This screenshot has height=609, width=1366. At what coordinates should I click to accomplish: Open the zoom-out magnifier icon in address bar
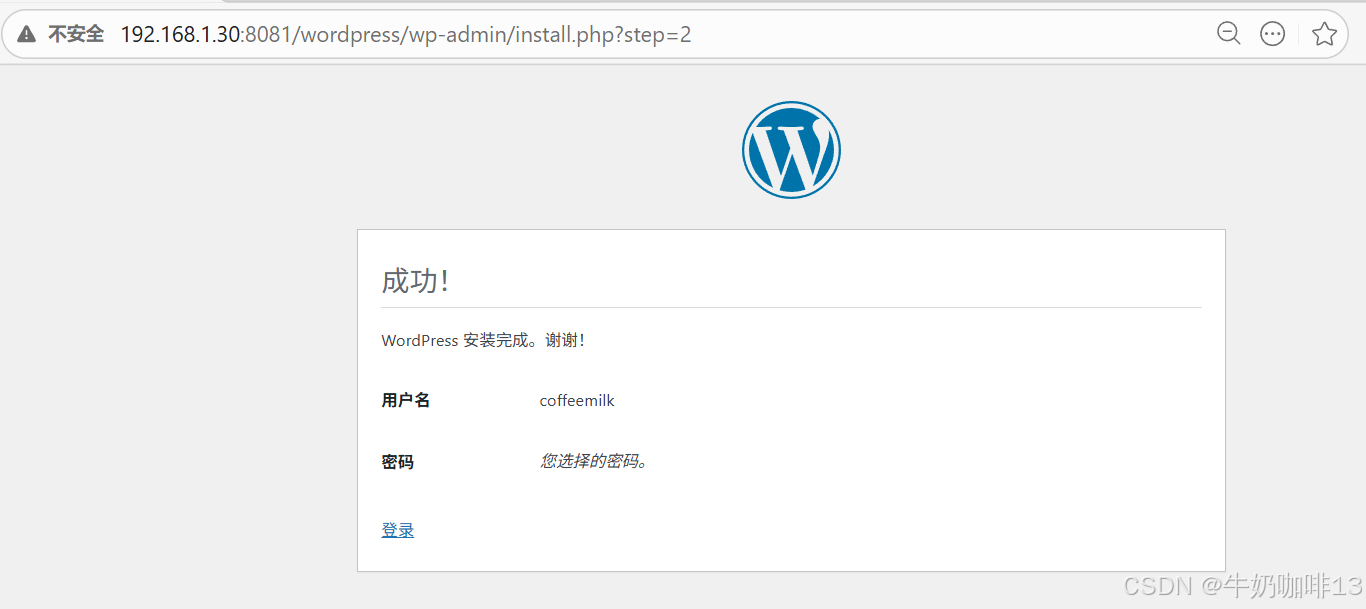pyautogui.click(x=1229, y=34)
